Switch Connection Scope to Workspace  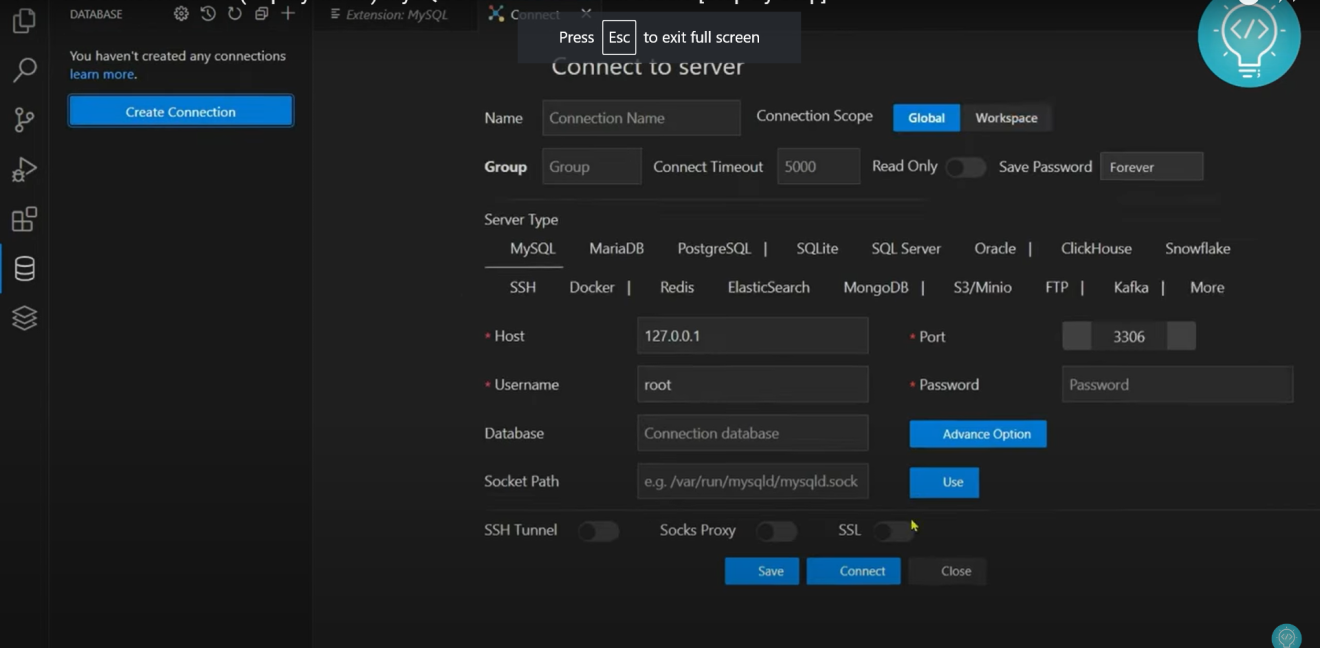(1006, 117)
